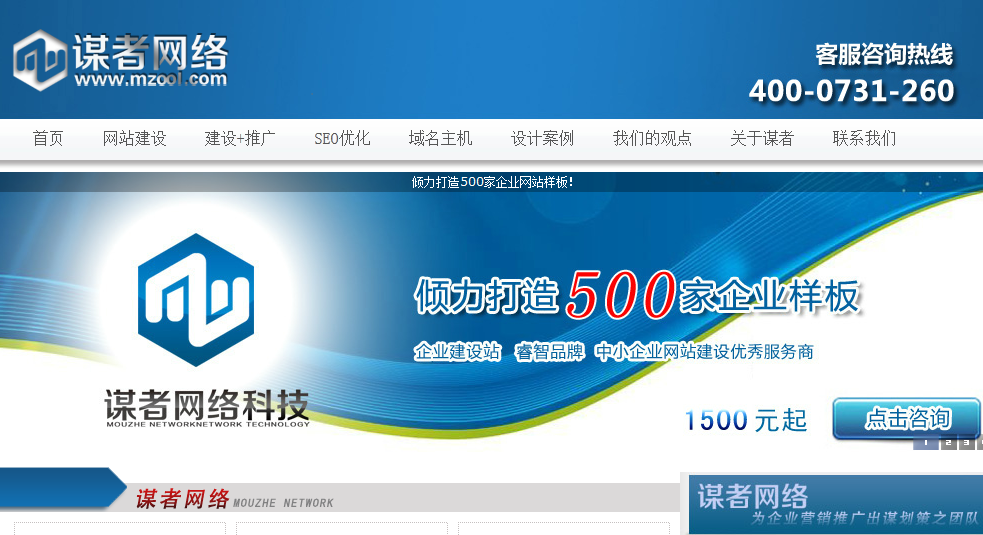Viewport: 983px width, 535px height.
Task: Click the 谋者网络 MOUZHE NETWORK section heading
Action: click(235, 499)
